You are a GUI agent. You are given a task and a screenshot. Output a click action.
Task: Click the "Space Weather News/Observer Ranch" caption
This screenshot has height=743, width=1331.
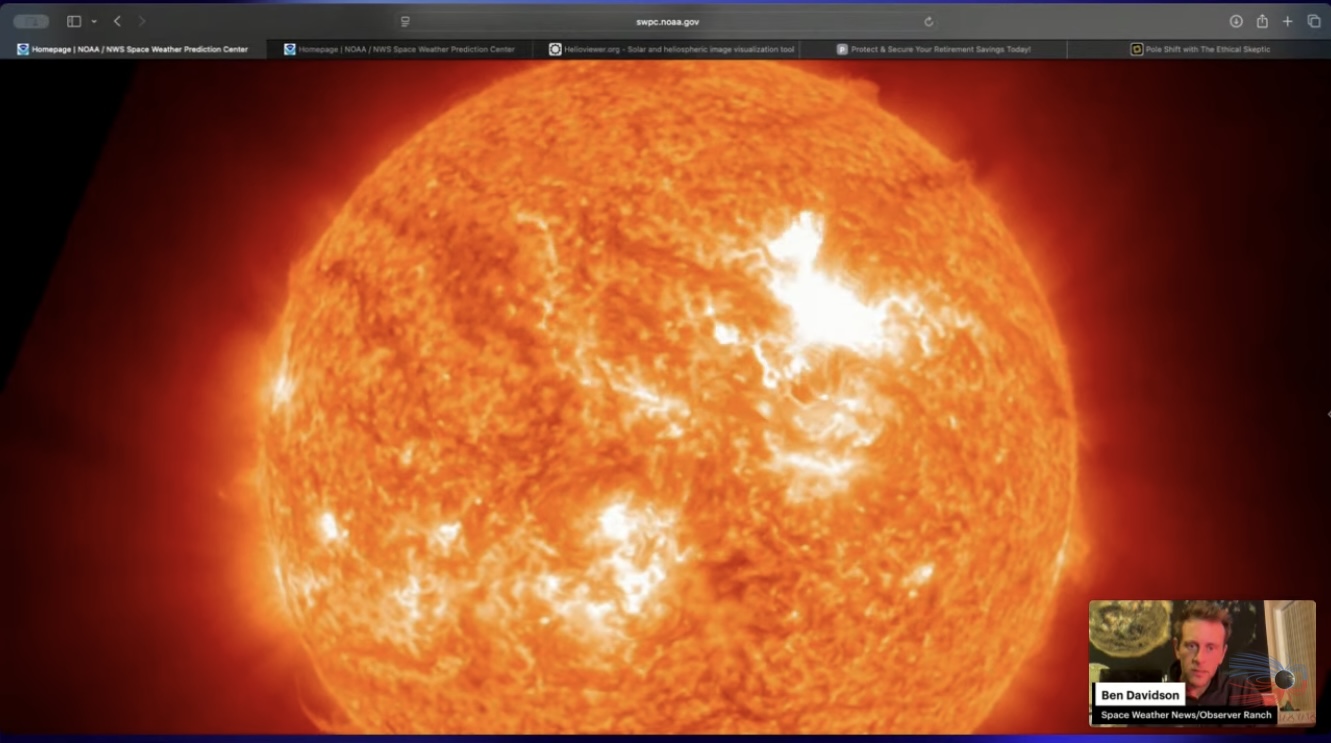[x=1186, y=715]
